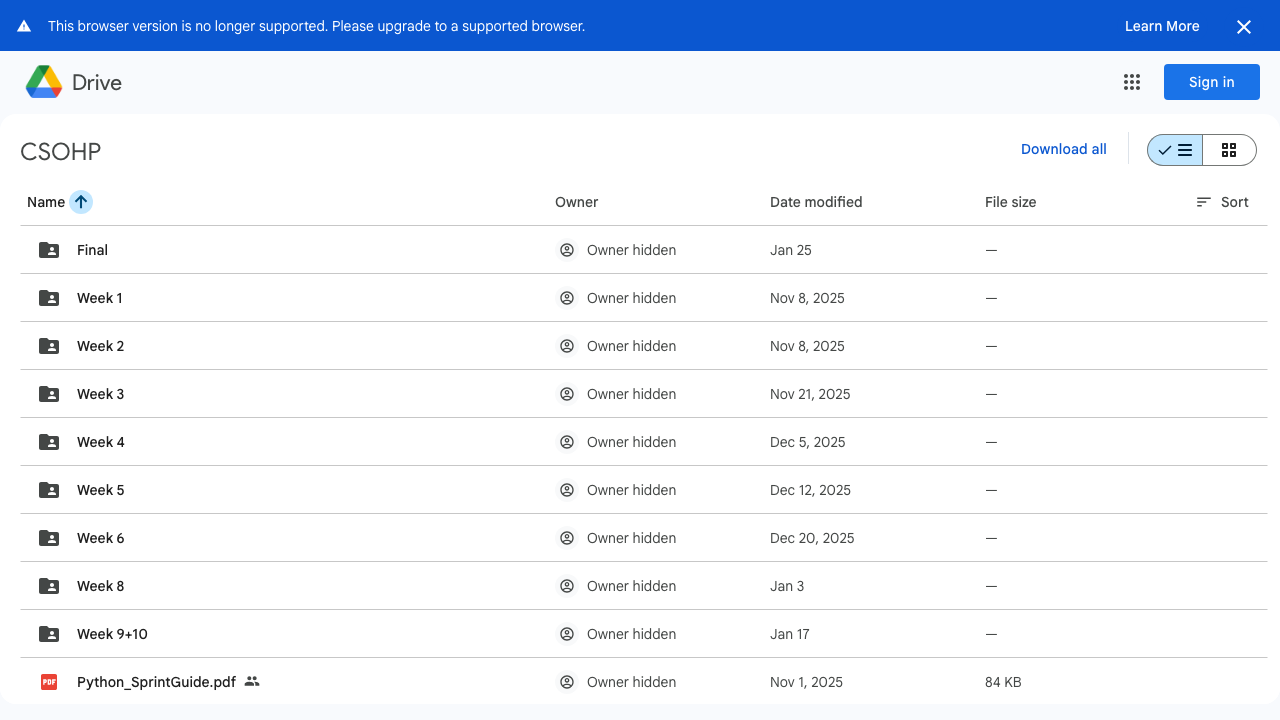
Task: Click the Owner column header
Action: pyautogui.click(x=577, y=202)
